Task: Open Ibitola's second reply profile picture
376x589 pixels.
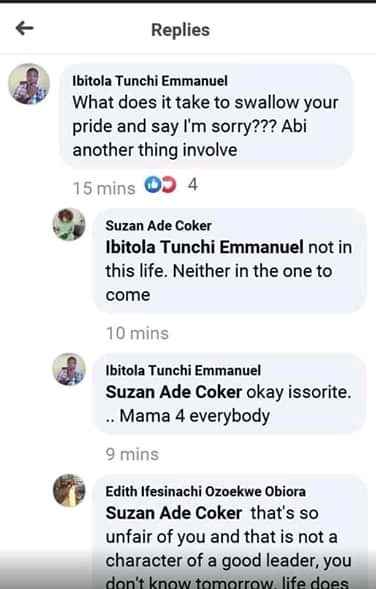Action: (69, 369)
